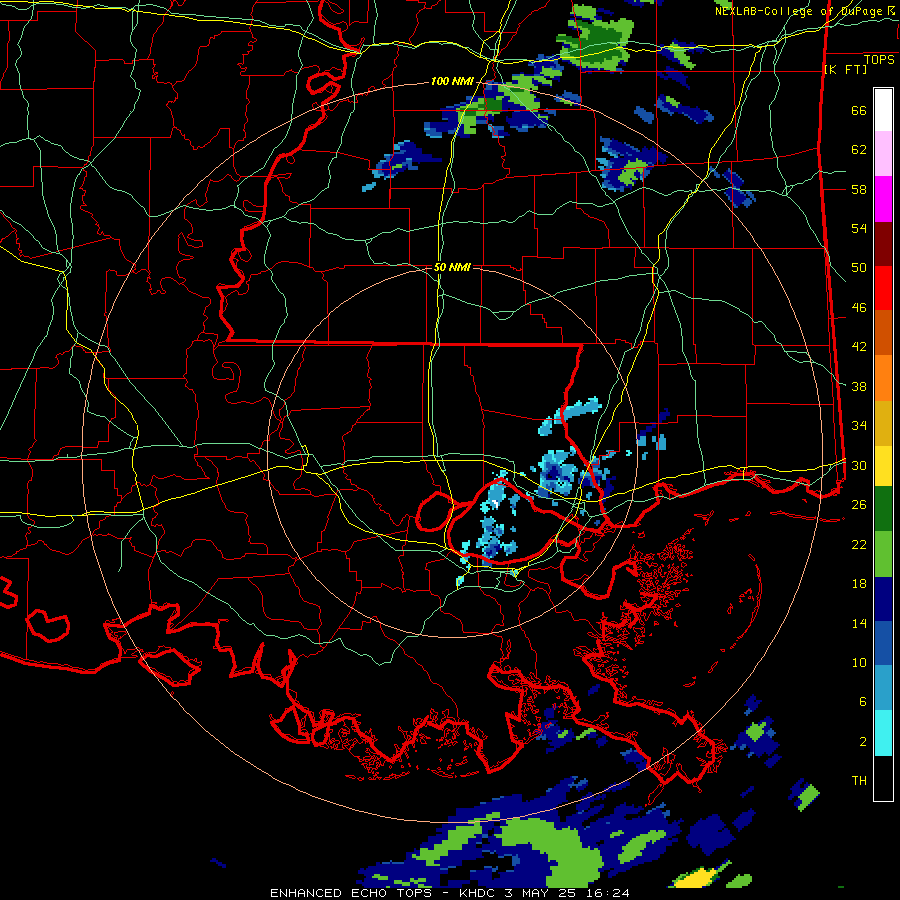Click the 58 legend value

point(859,189)
